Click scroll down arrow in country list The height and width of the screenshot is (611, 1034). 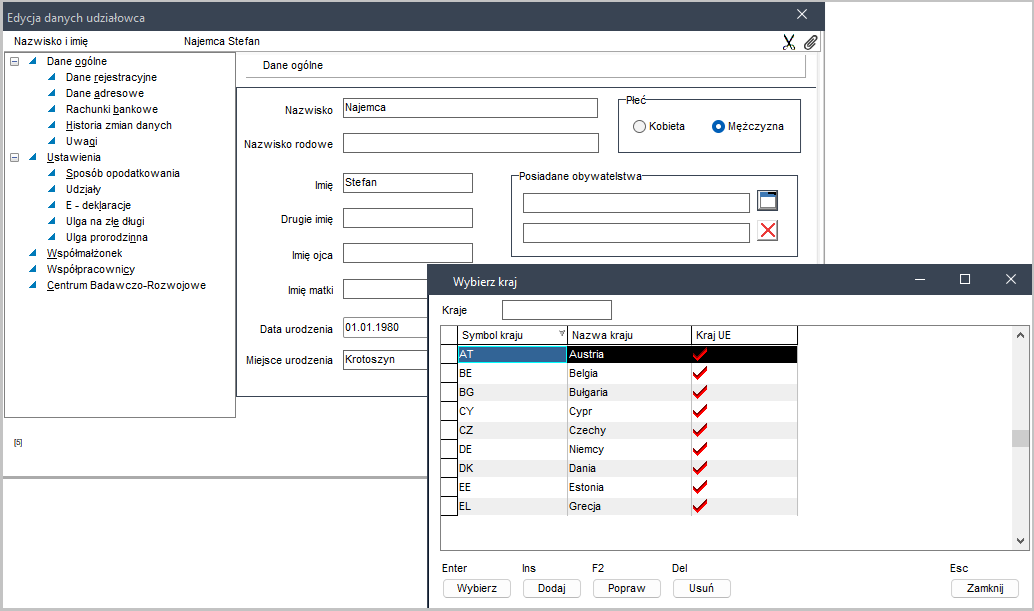tap(1020, 541)
